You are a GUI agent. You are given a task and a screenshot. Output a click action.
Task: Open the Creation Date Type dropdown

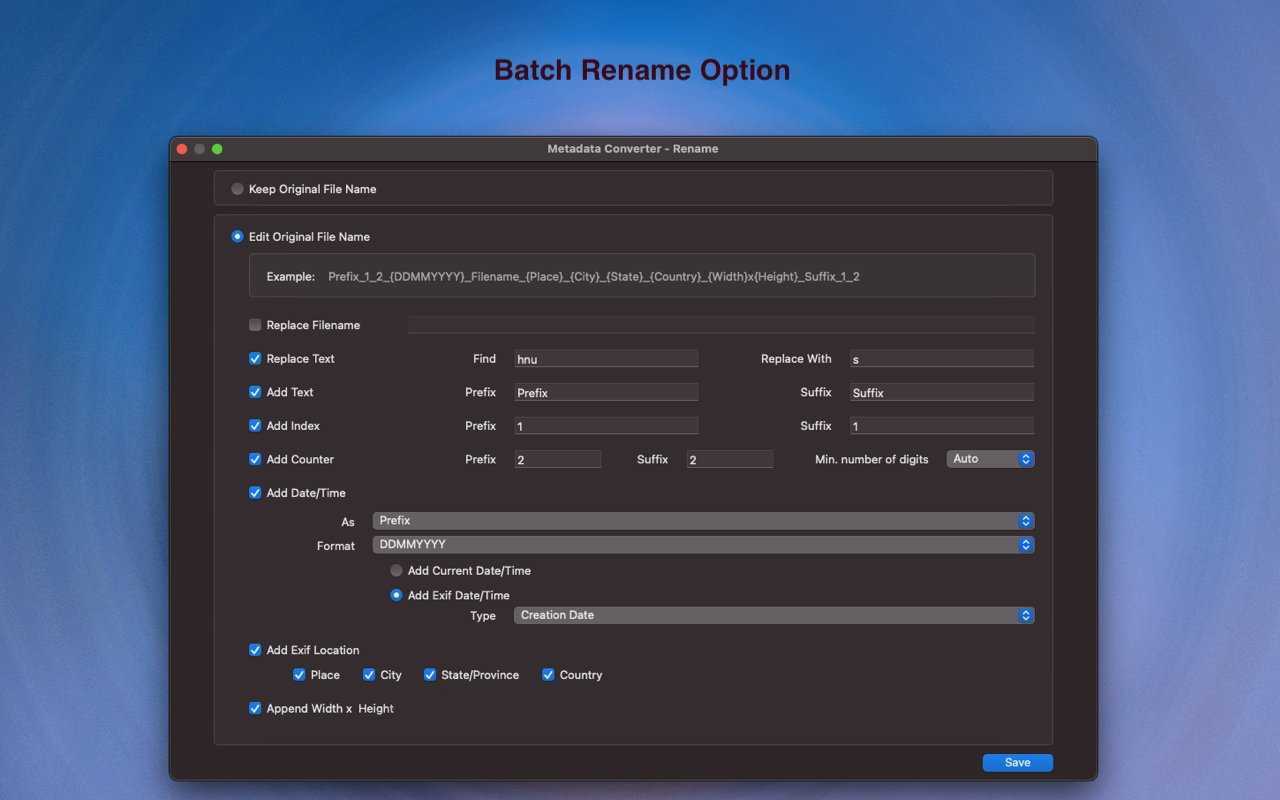pos(773,616)
